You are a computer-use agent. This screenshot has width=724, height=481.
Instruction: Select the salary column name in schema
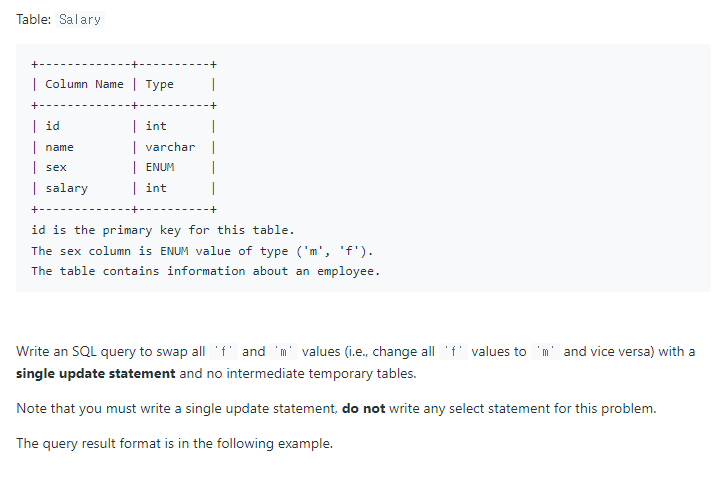click(x=66, y=188)
